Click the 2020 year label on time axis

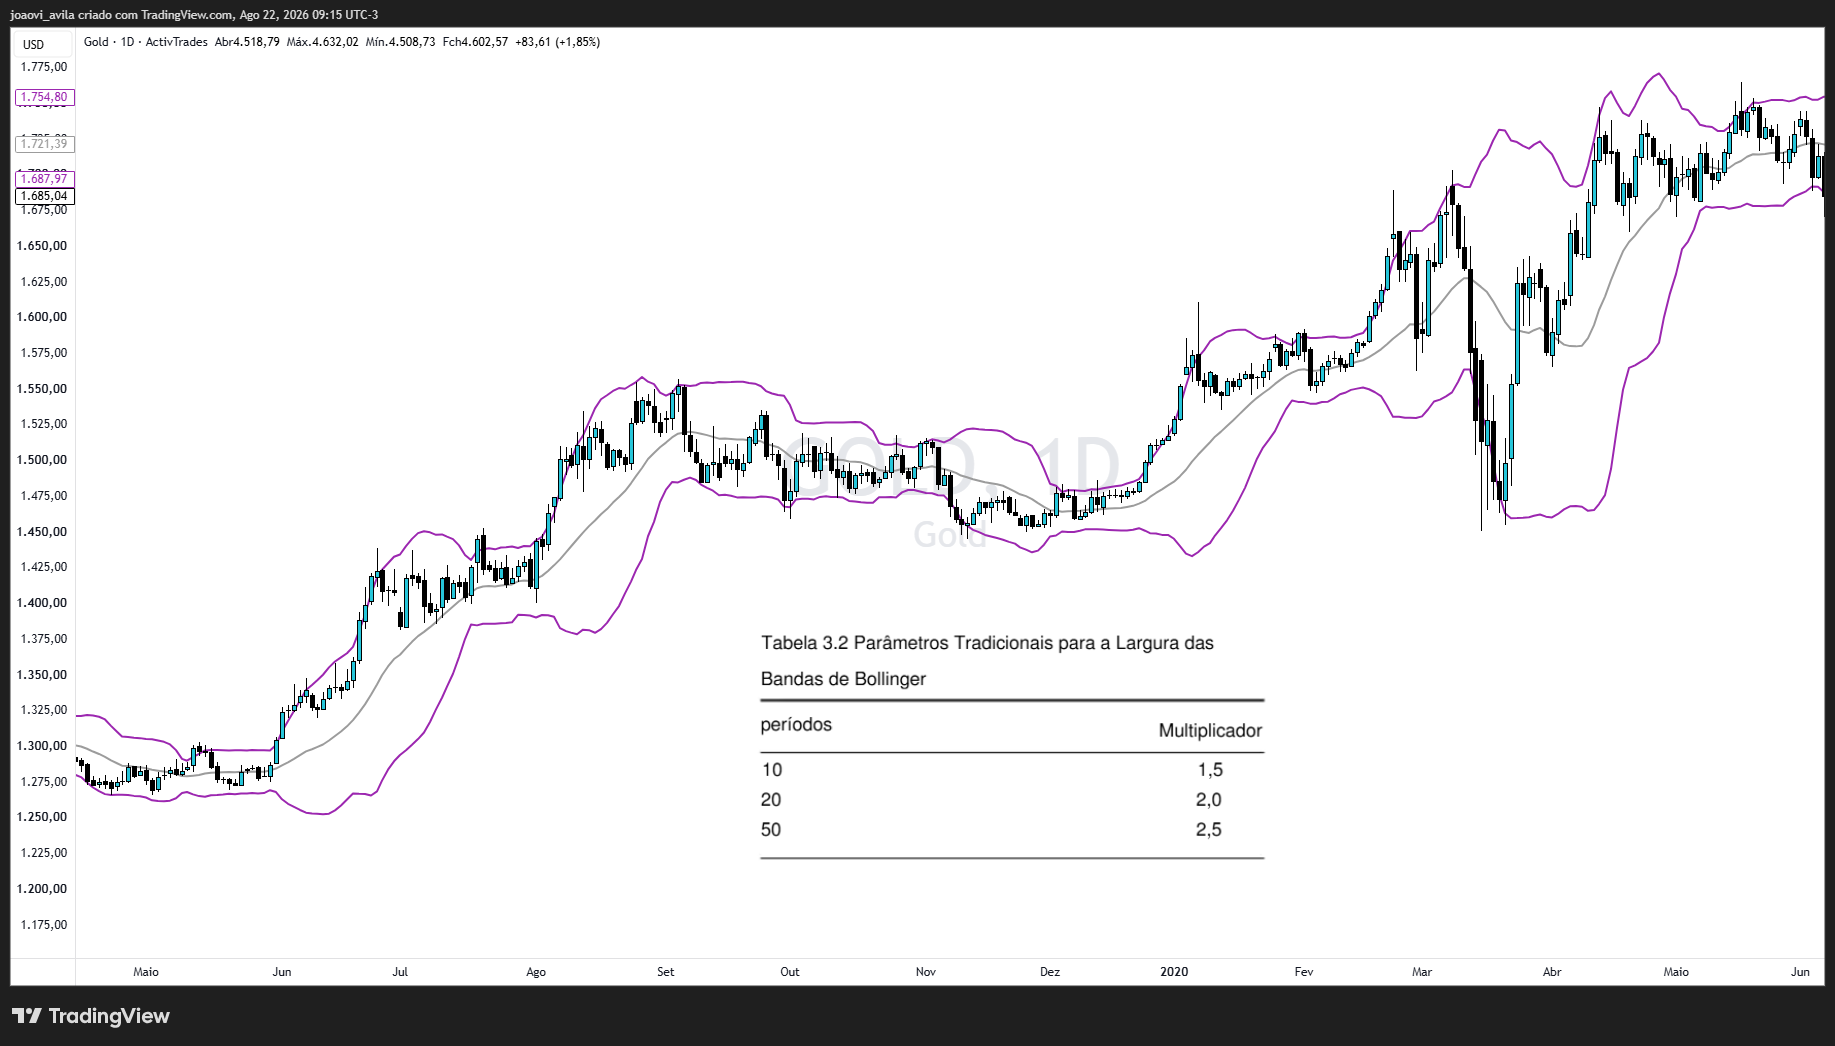click(x=1174, y=972)
